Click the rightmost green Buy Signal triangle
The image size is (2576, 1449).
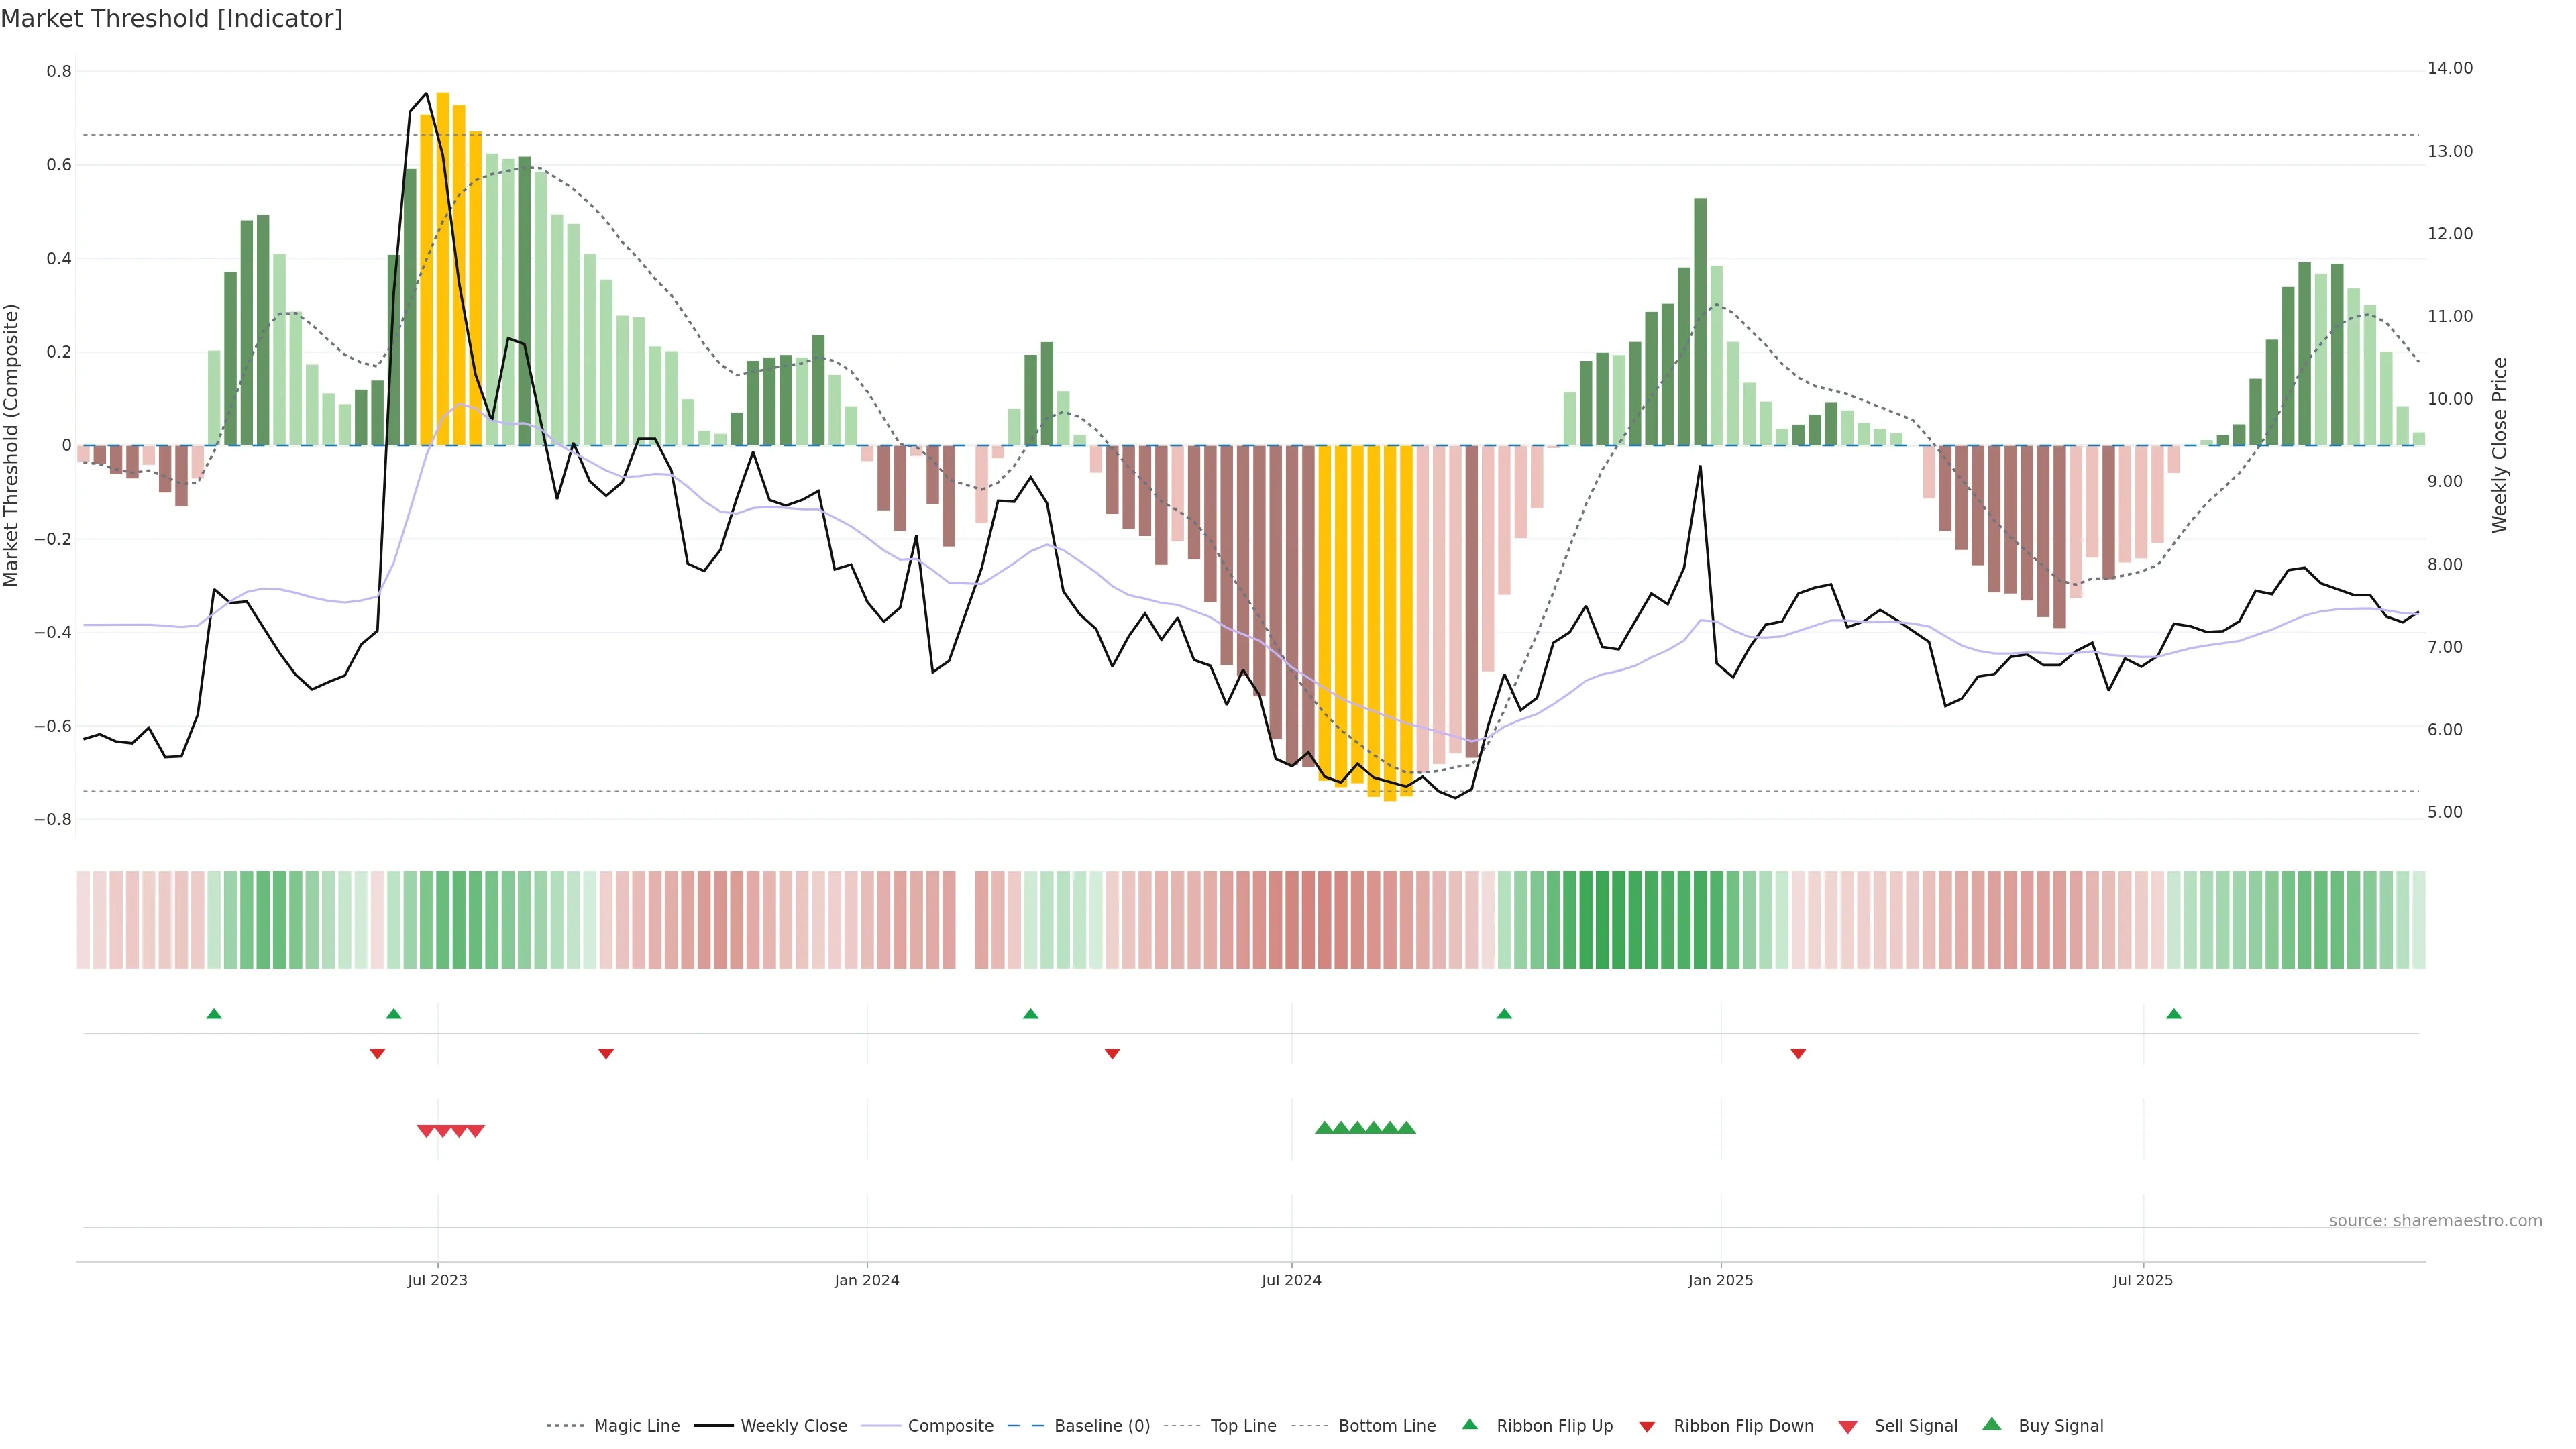pyautogui.click(x=1406, y=1128)
